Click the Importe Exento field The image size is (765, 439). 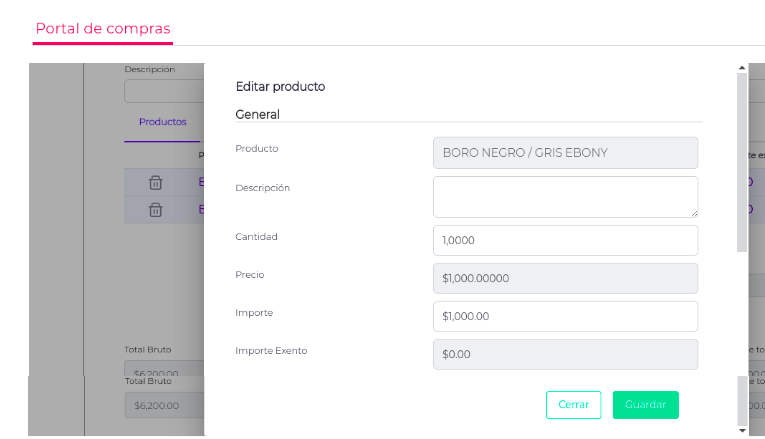565,354
